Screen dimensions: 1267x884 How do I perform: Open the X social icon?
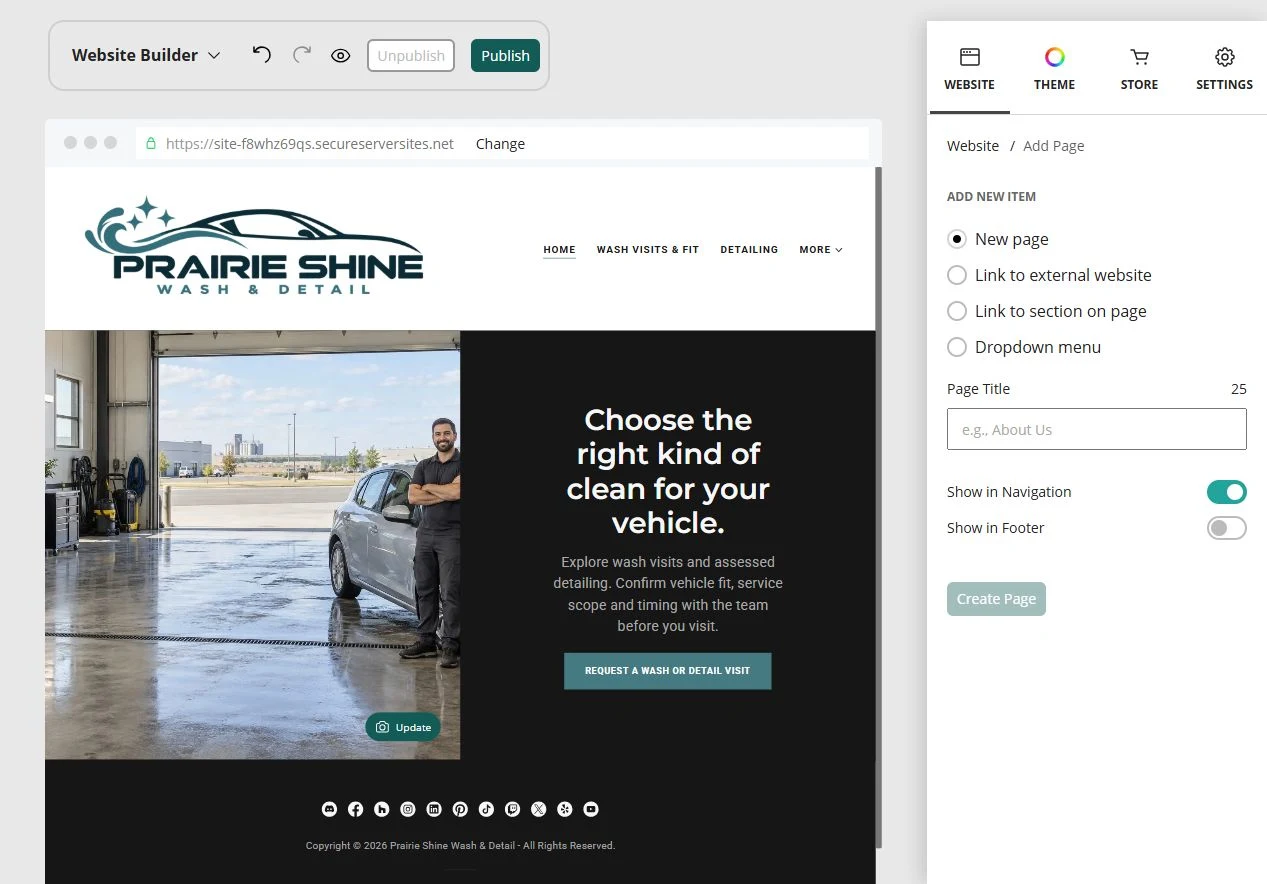tap(539, 809)
